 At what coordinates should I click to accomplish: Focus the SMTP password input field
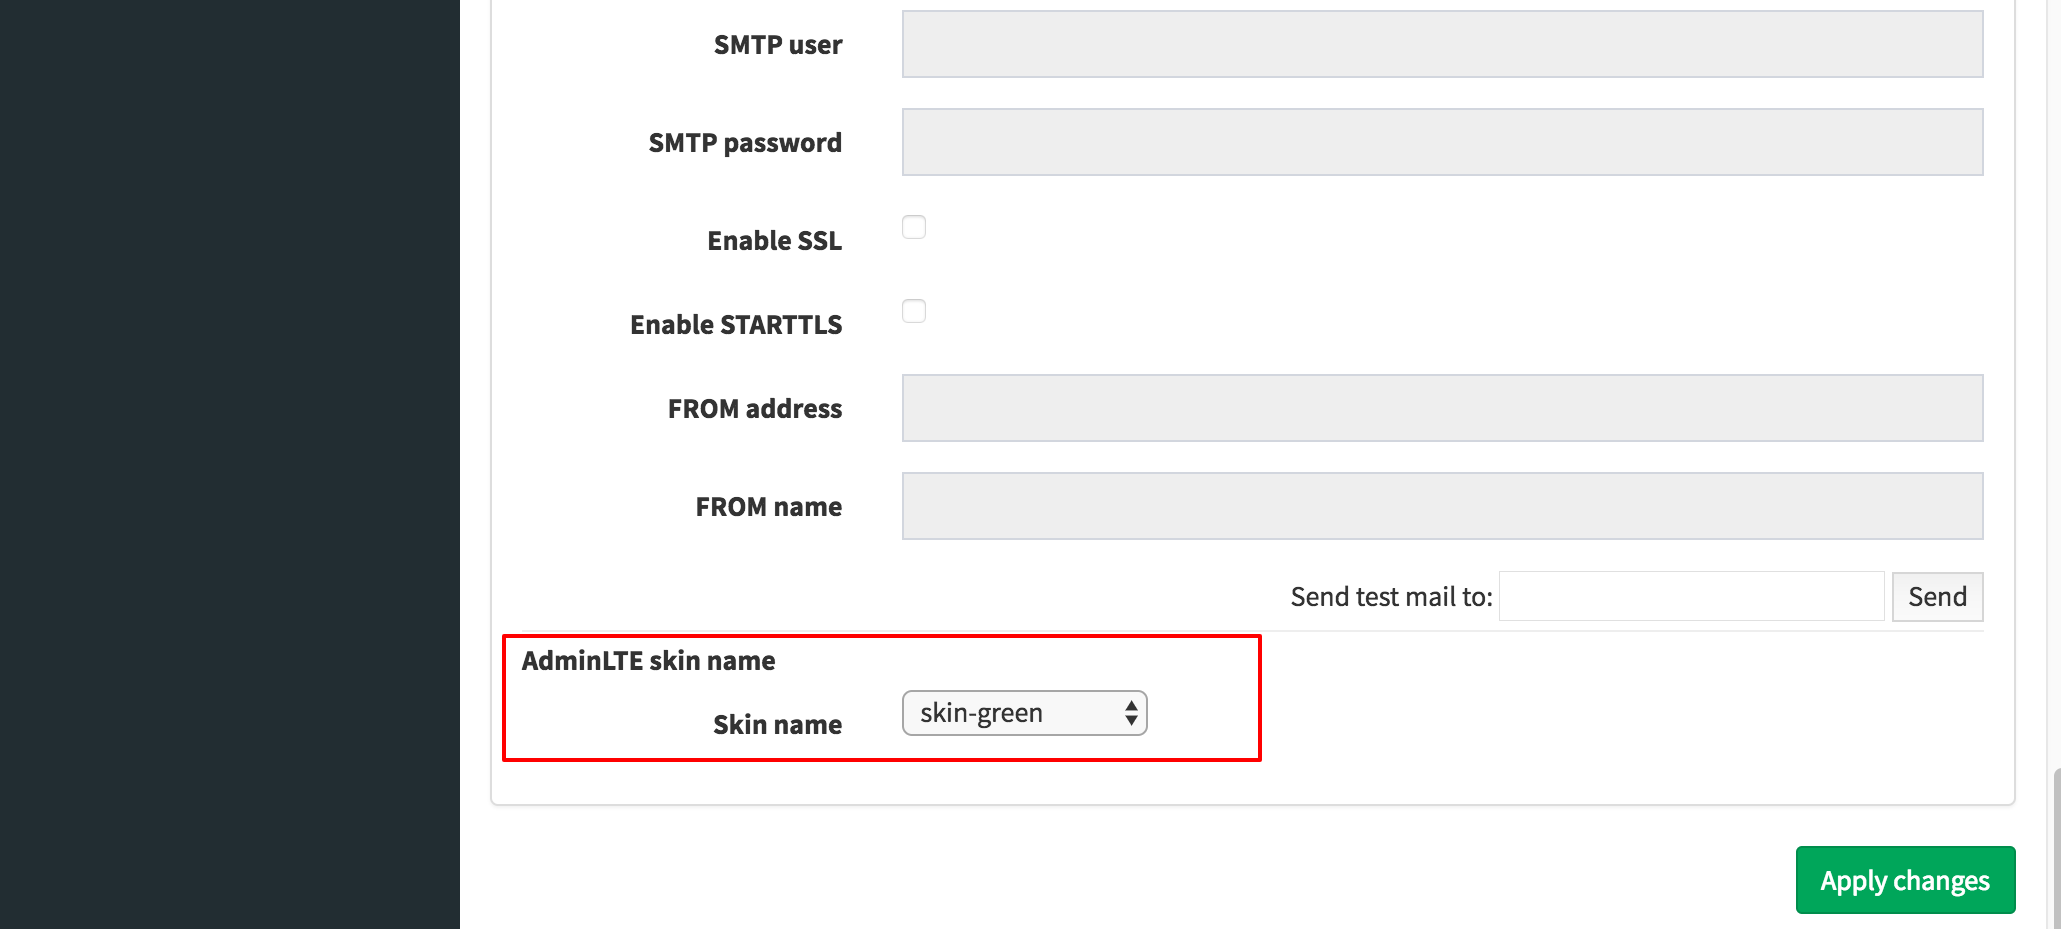click(x=1442, y=142)
